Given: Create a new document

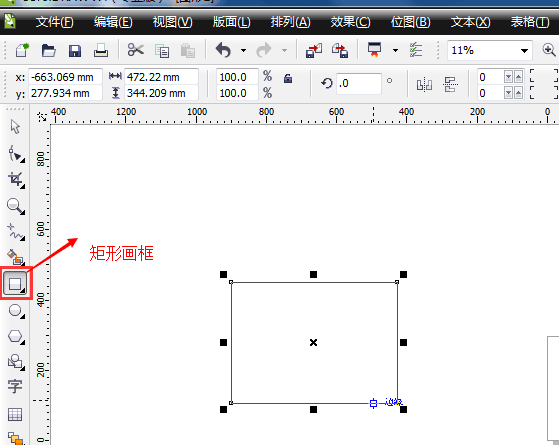Looking at the screenshot, I should (x=22, y=50).
